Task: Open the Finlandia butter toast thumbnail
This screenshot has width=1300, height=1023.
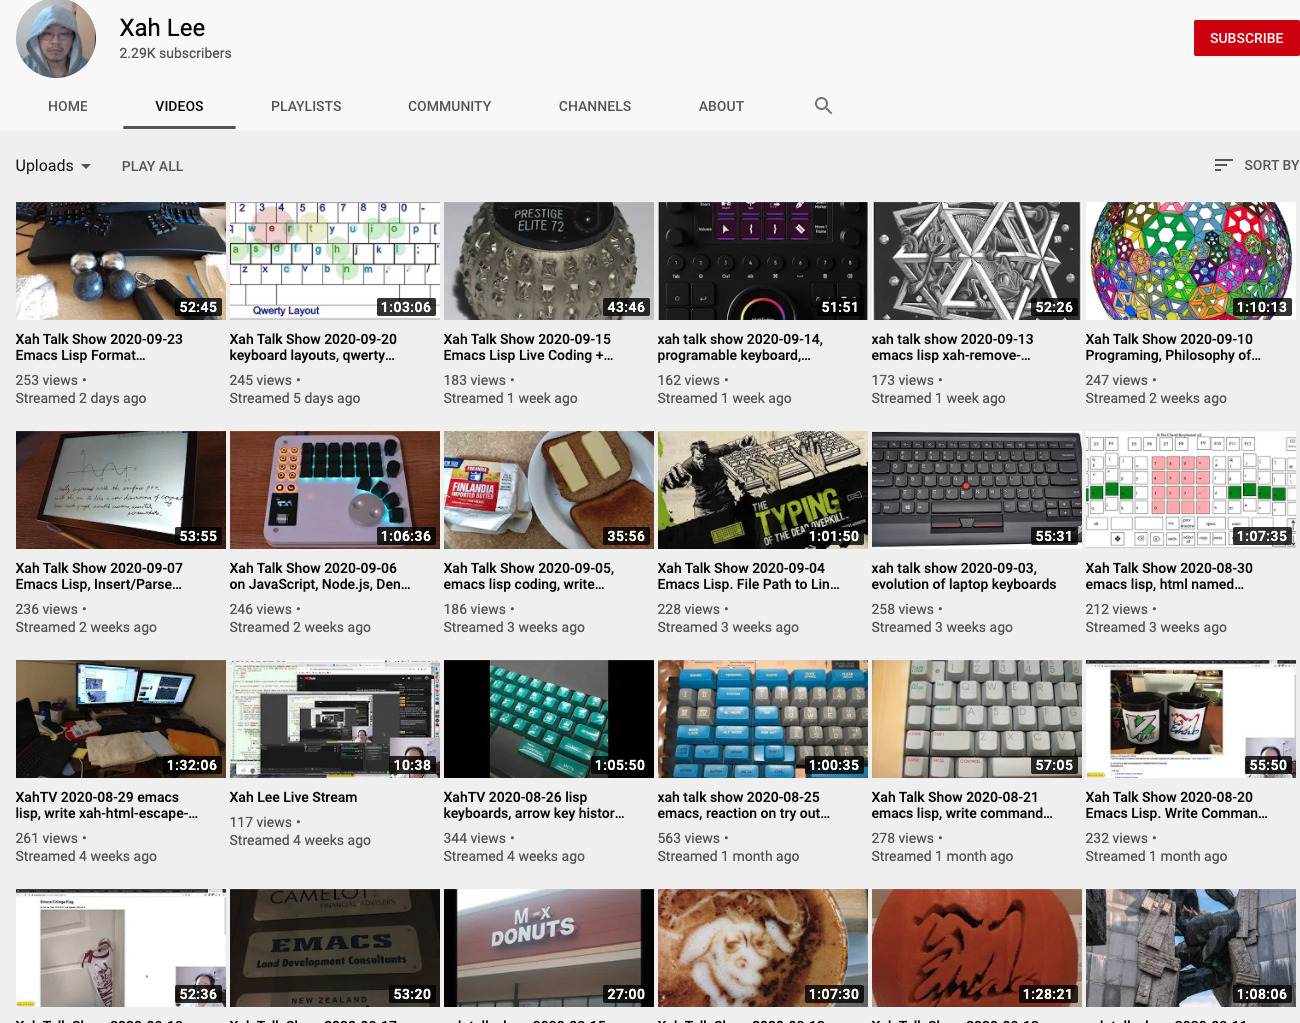Action: click(549, 490)
